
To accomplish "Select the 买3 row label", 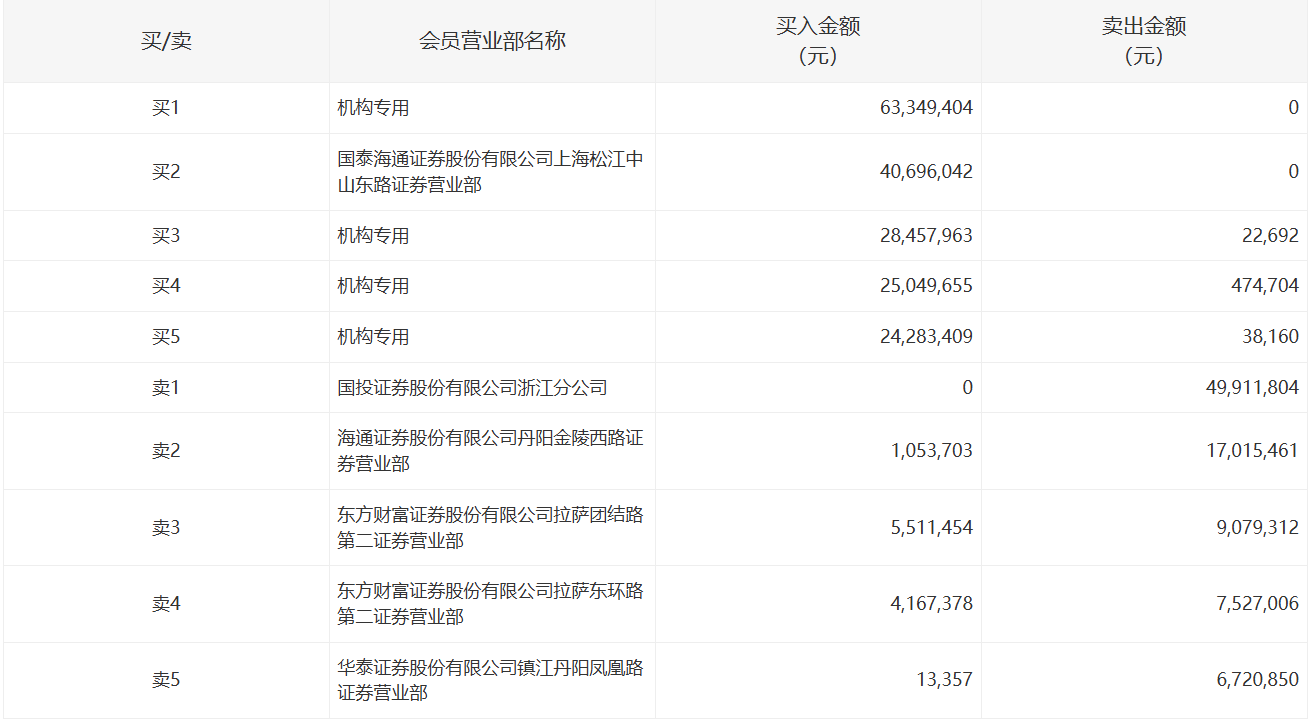I will pyautogui.click(x=166, y=236).
